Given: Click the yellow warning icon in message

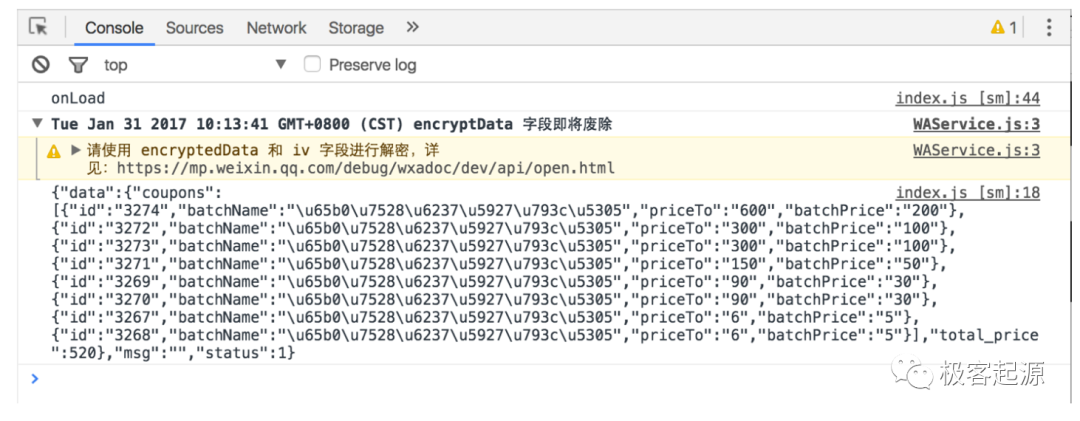Looking at the screenshot, I should click(54, 152).
